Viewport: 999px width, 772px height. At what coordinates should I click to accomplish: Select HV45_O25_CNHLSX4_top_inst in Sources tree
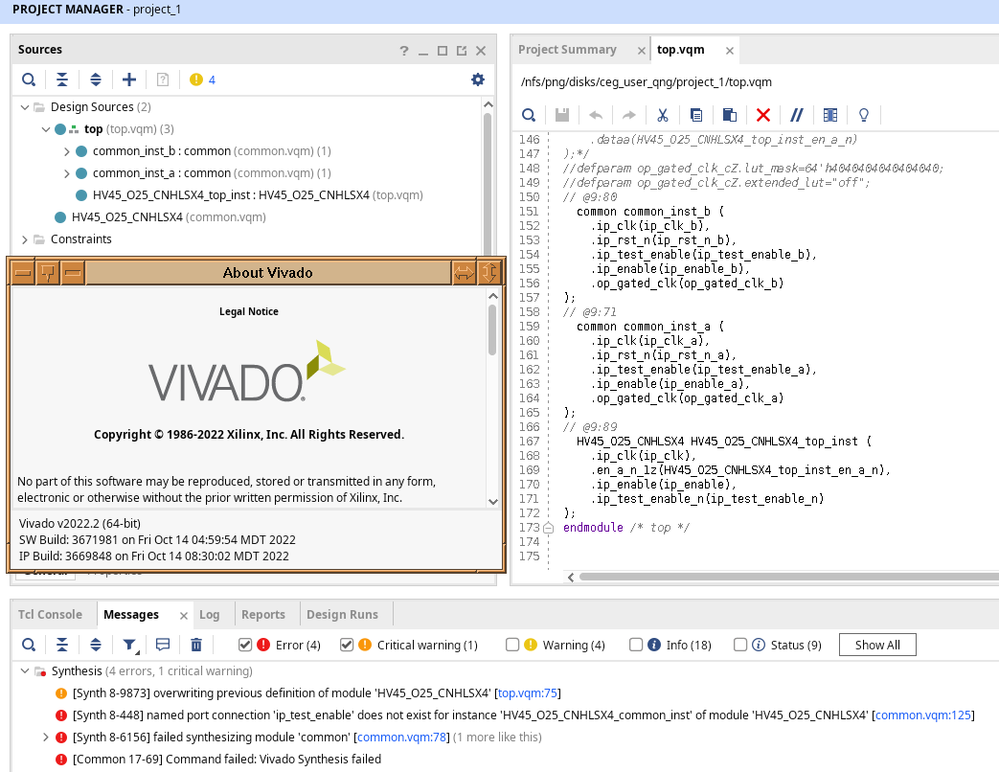[257, 196]
